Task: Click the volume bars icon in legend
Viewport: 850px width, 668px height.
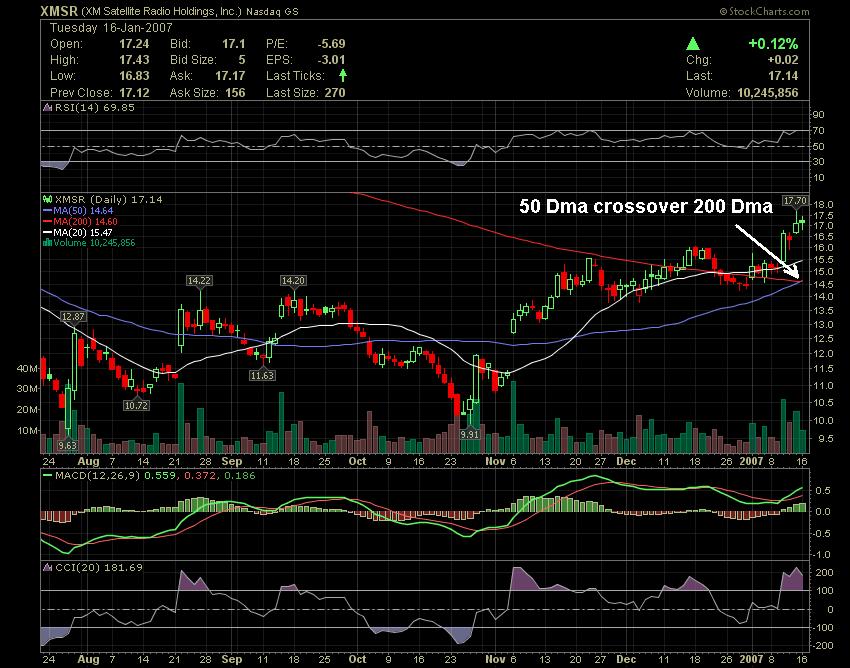Action: point(48,242)
